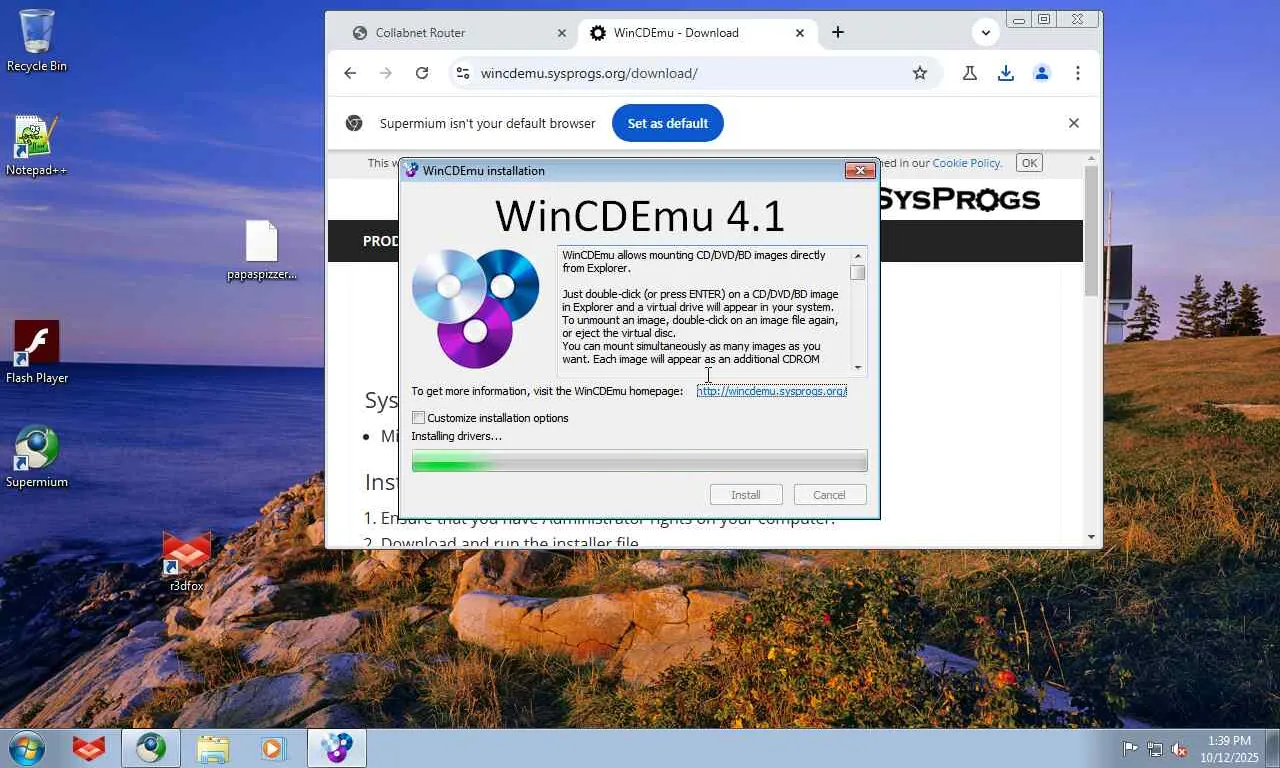Open the Recycle Bin desktop icon
The width and height of the screenshot is (1280, 768).
coord(37,40)
